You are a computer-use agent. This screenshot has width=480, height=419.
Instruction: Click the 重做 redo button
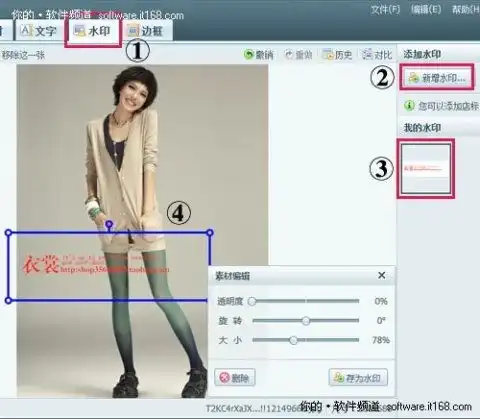(x=298, y=54)
